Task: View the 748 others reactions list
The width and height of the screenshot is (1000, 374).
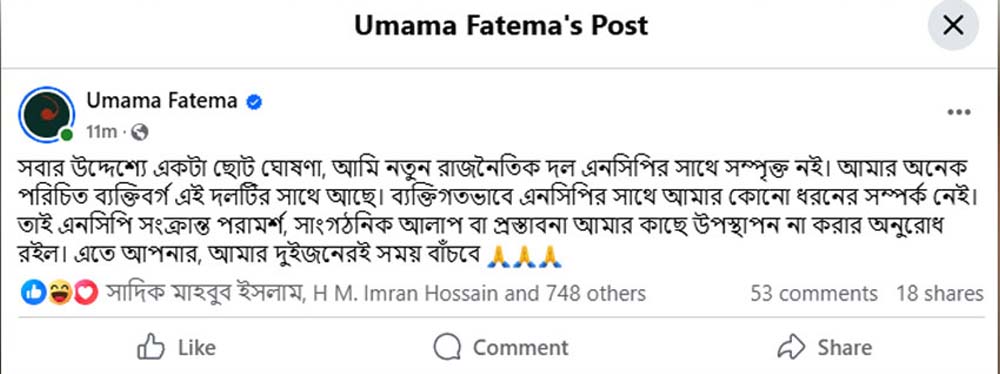Action: pyautogui.click(x=596, y=294)
